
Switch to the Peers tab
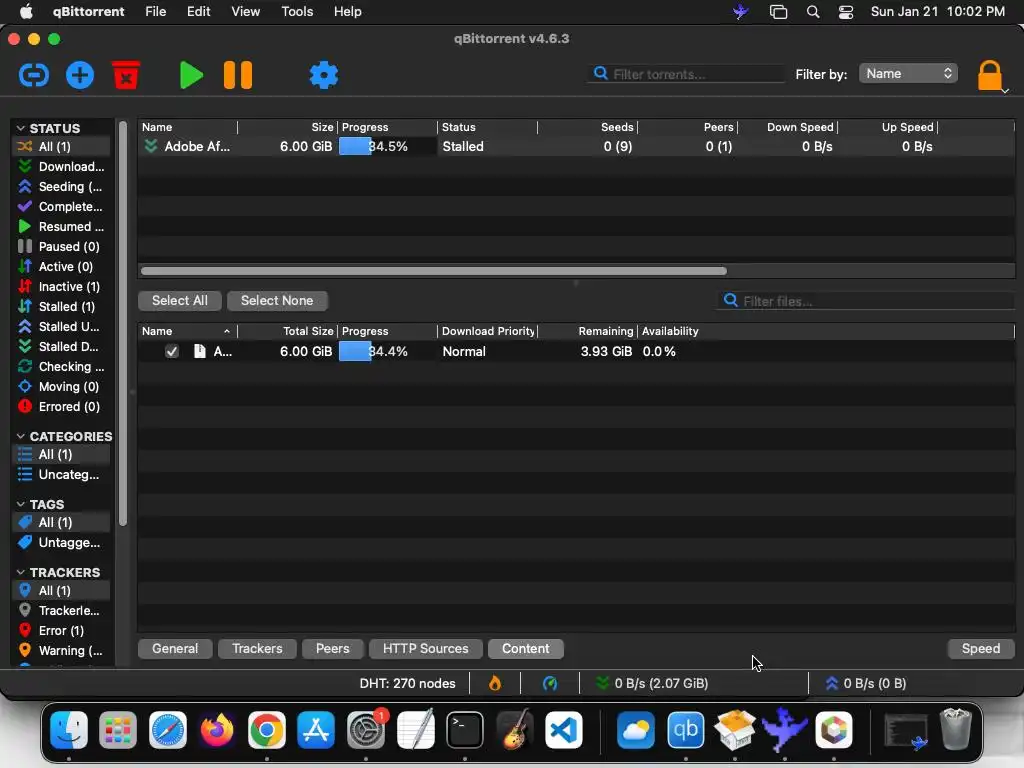point(332,648)
